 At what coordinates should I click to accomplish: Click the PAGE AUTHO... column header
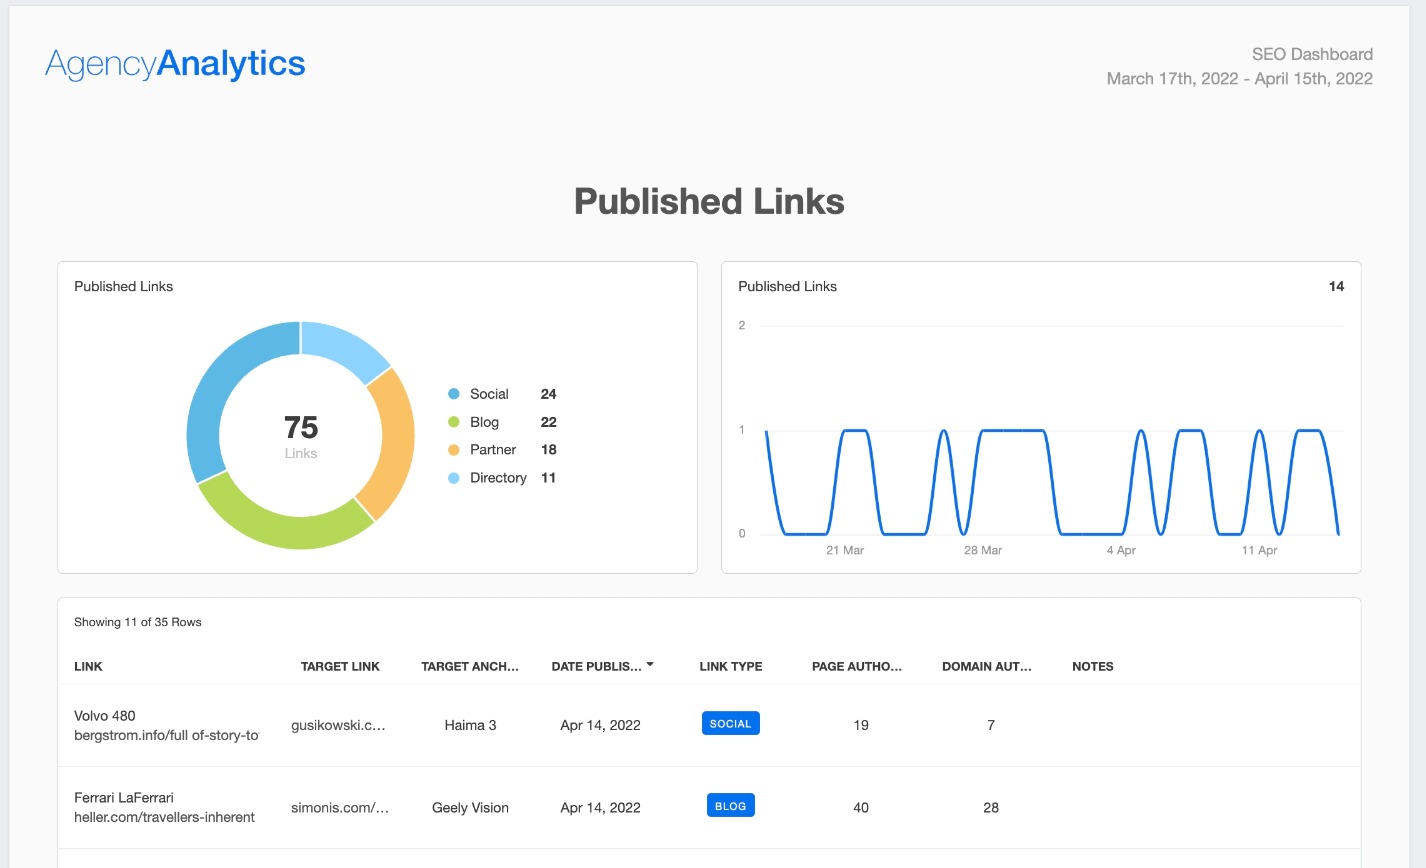click(x=857, y=666)
